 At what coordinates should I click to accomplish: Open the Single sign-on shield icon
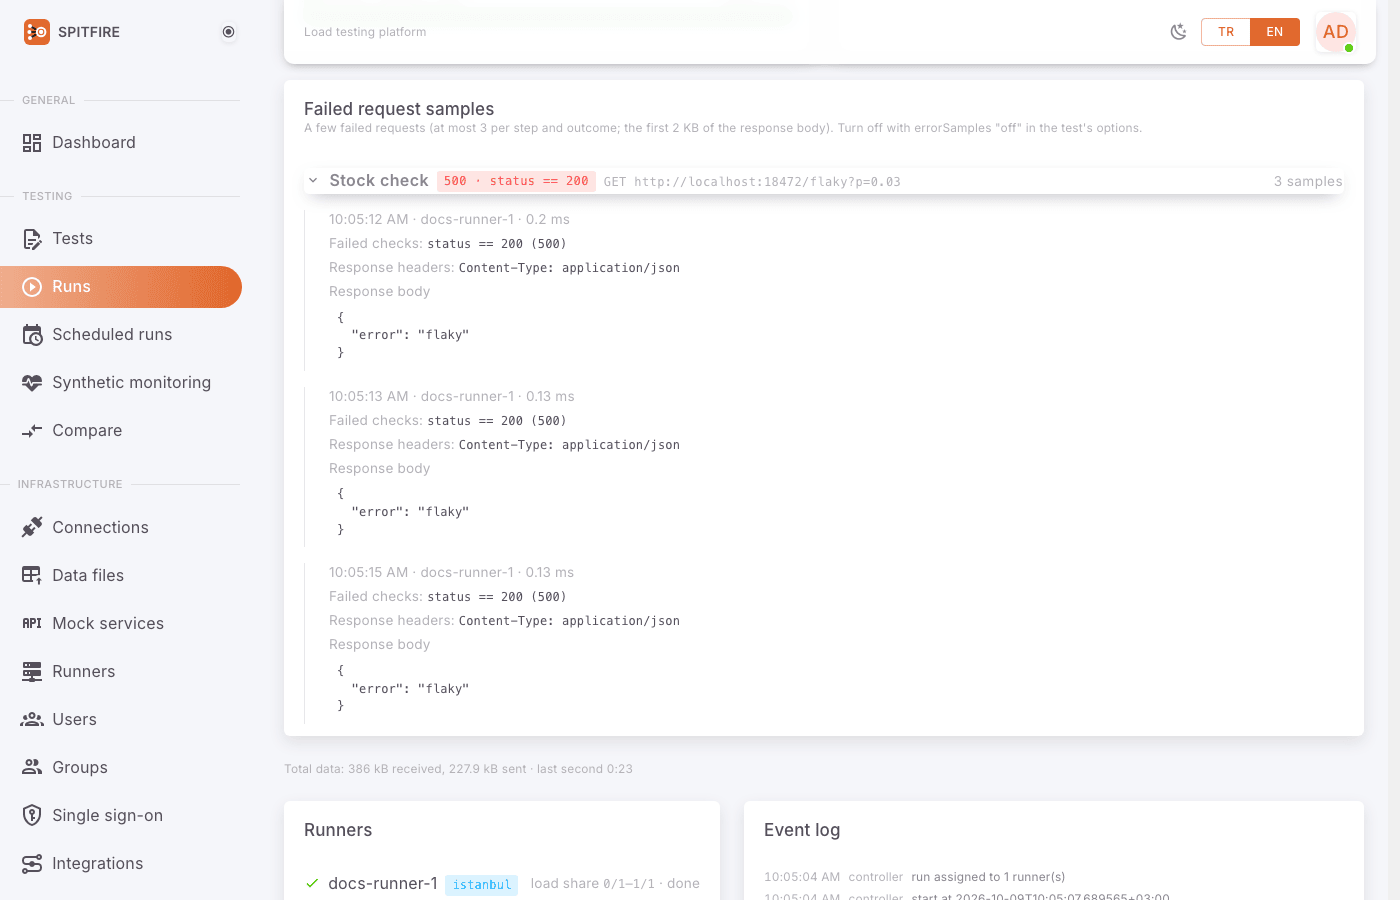32,815
